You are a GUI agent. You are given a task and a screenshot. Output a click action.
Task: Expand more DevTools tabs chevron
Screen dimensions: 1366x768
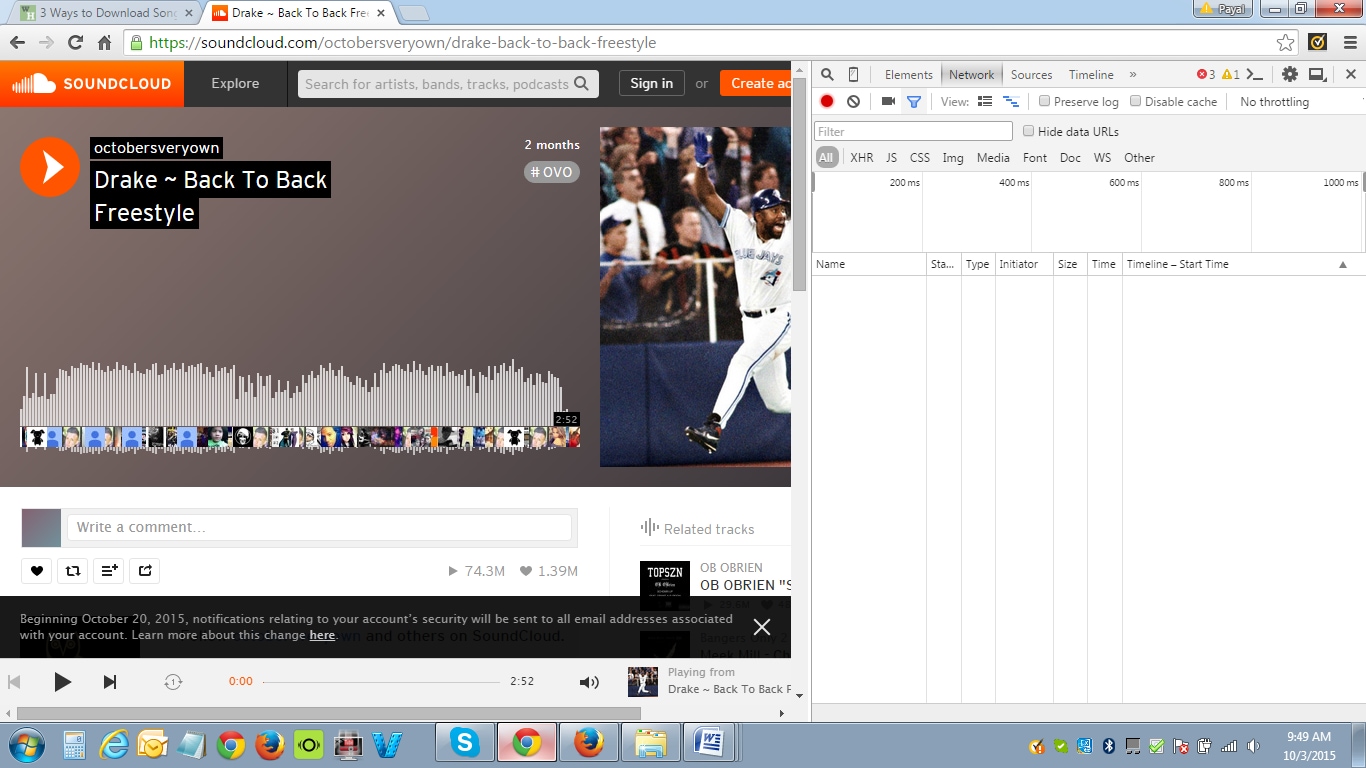[1133, 74]
